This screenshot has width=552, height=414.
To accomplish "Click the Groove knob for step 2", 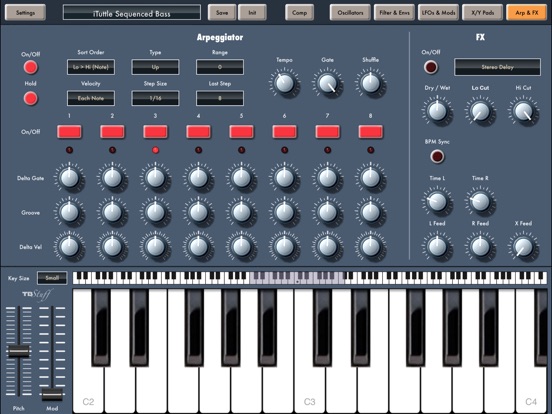I will (x=112, y=212).
